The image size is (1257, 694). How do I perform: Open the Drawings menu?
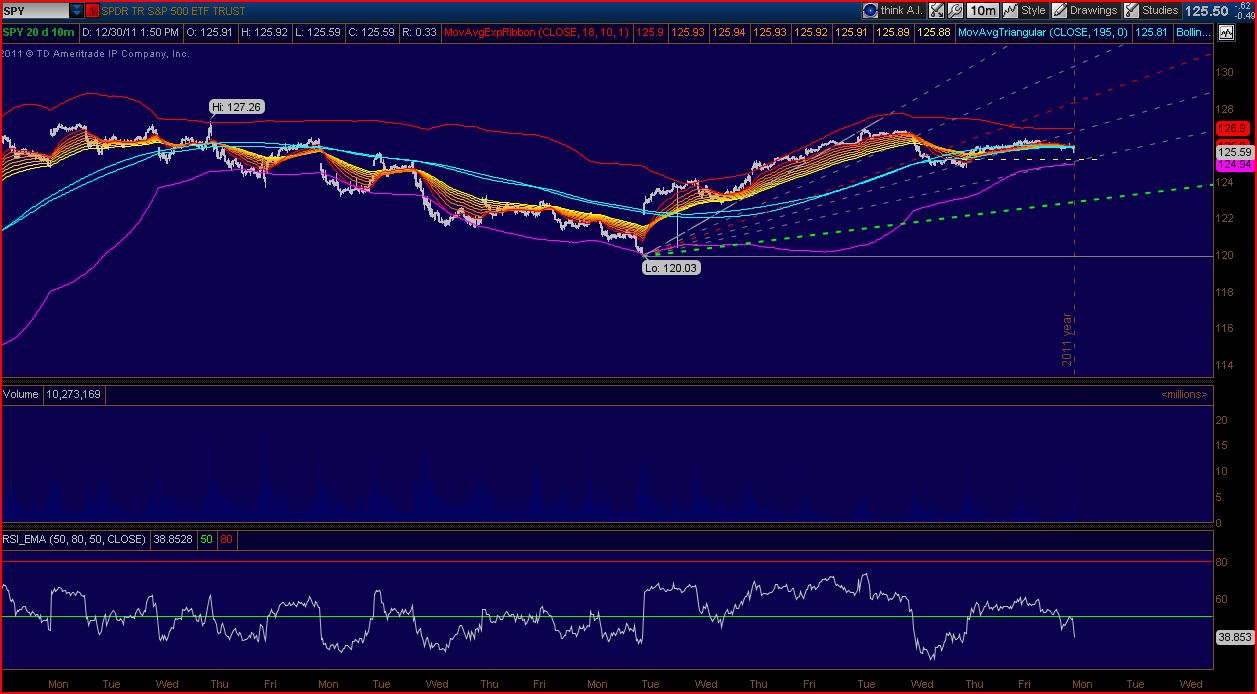coord(1085,10)
